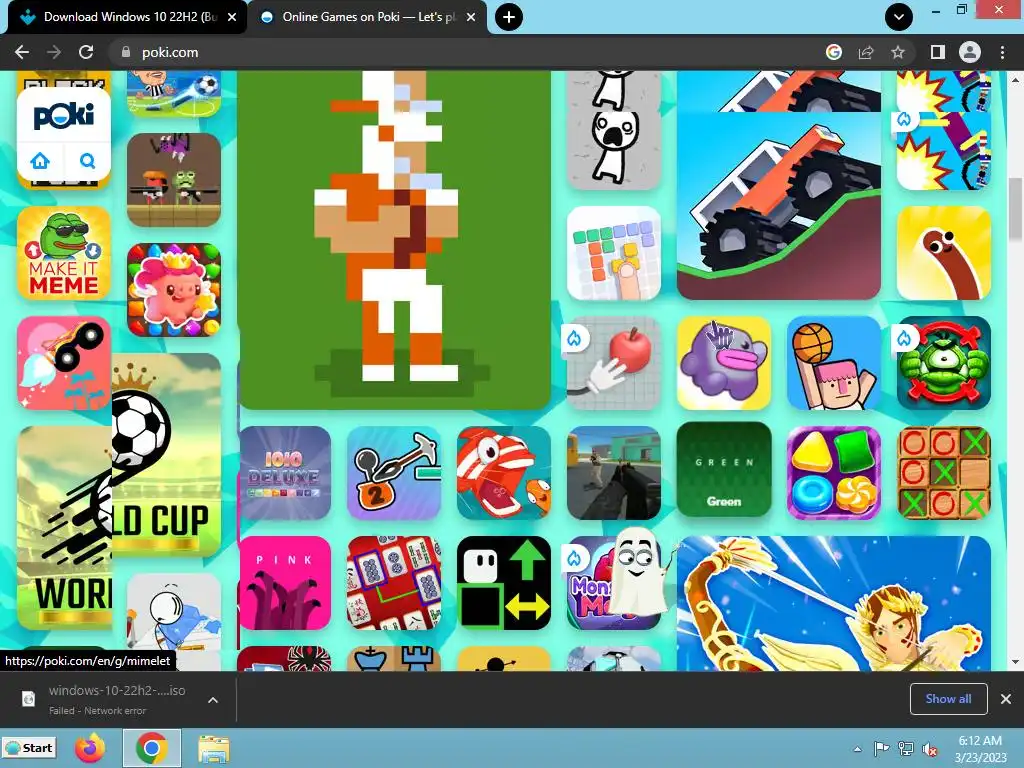Open the 1010 Deluxe game tile
Image resolution: width=1024 pixels, height=768 pixels.
coord(284,473)
